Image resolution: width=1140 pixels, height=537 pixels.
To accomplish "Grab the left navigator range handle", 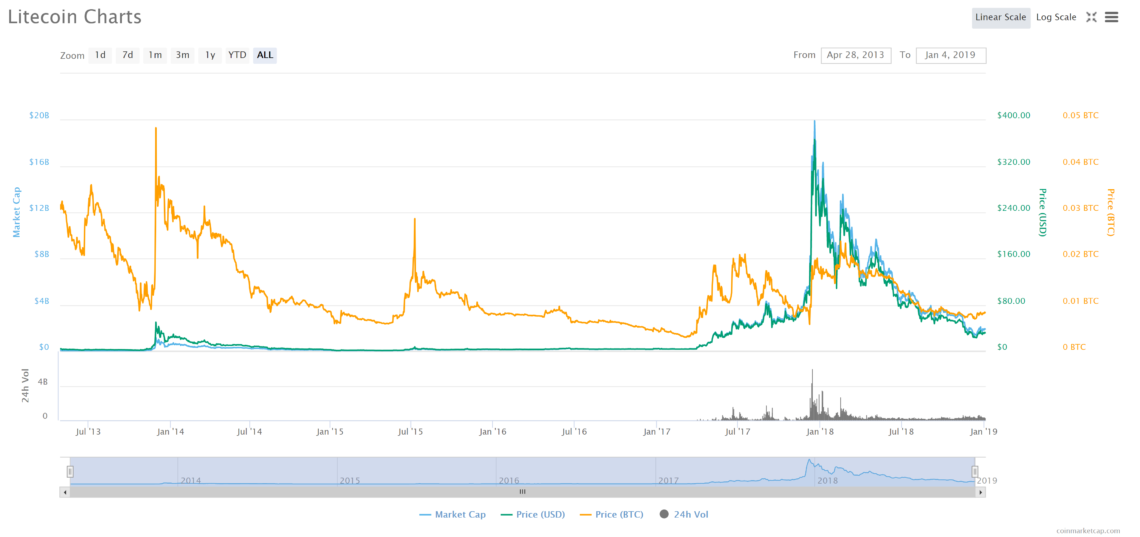I will coord(71,472).
